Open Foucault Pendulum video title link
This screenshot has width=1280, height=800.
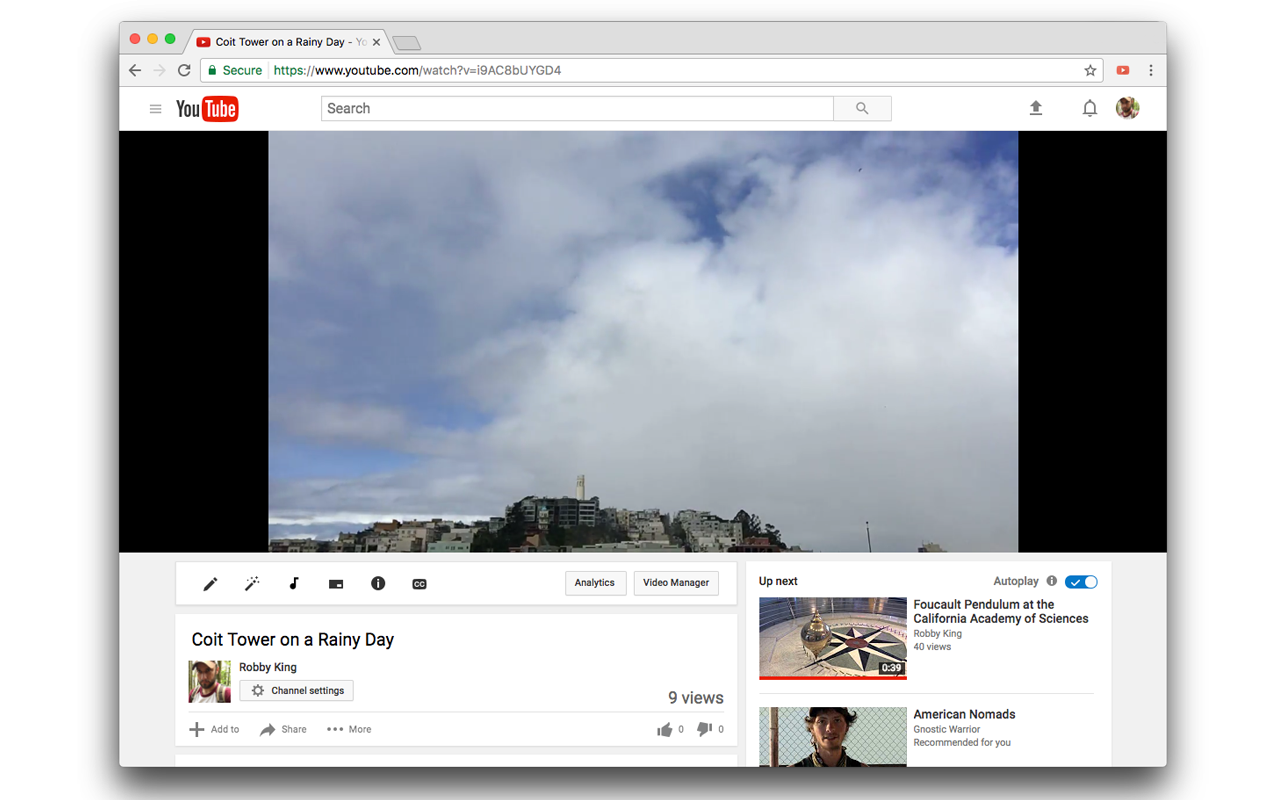point(1000,611)
